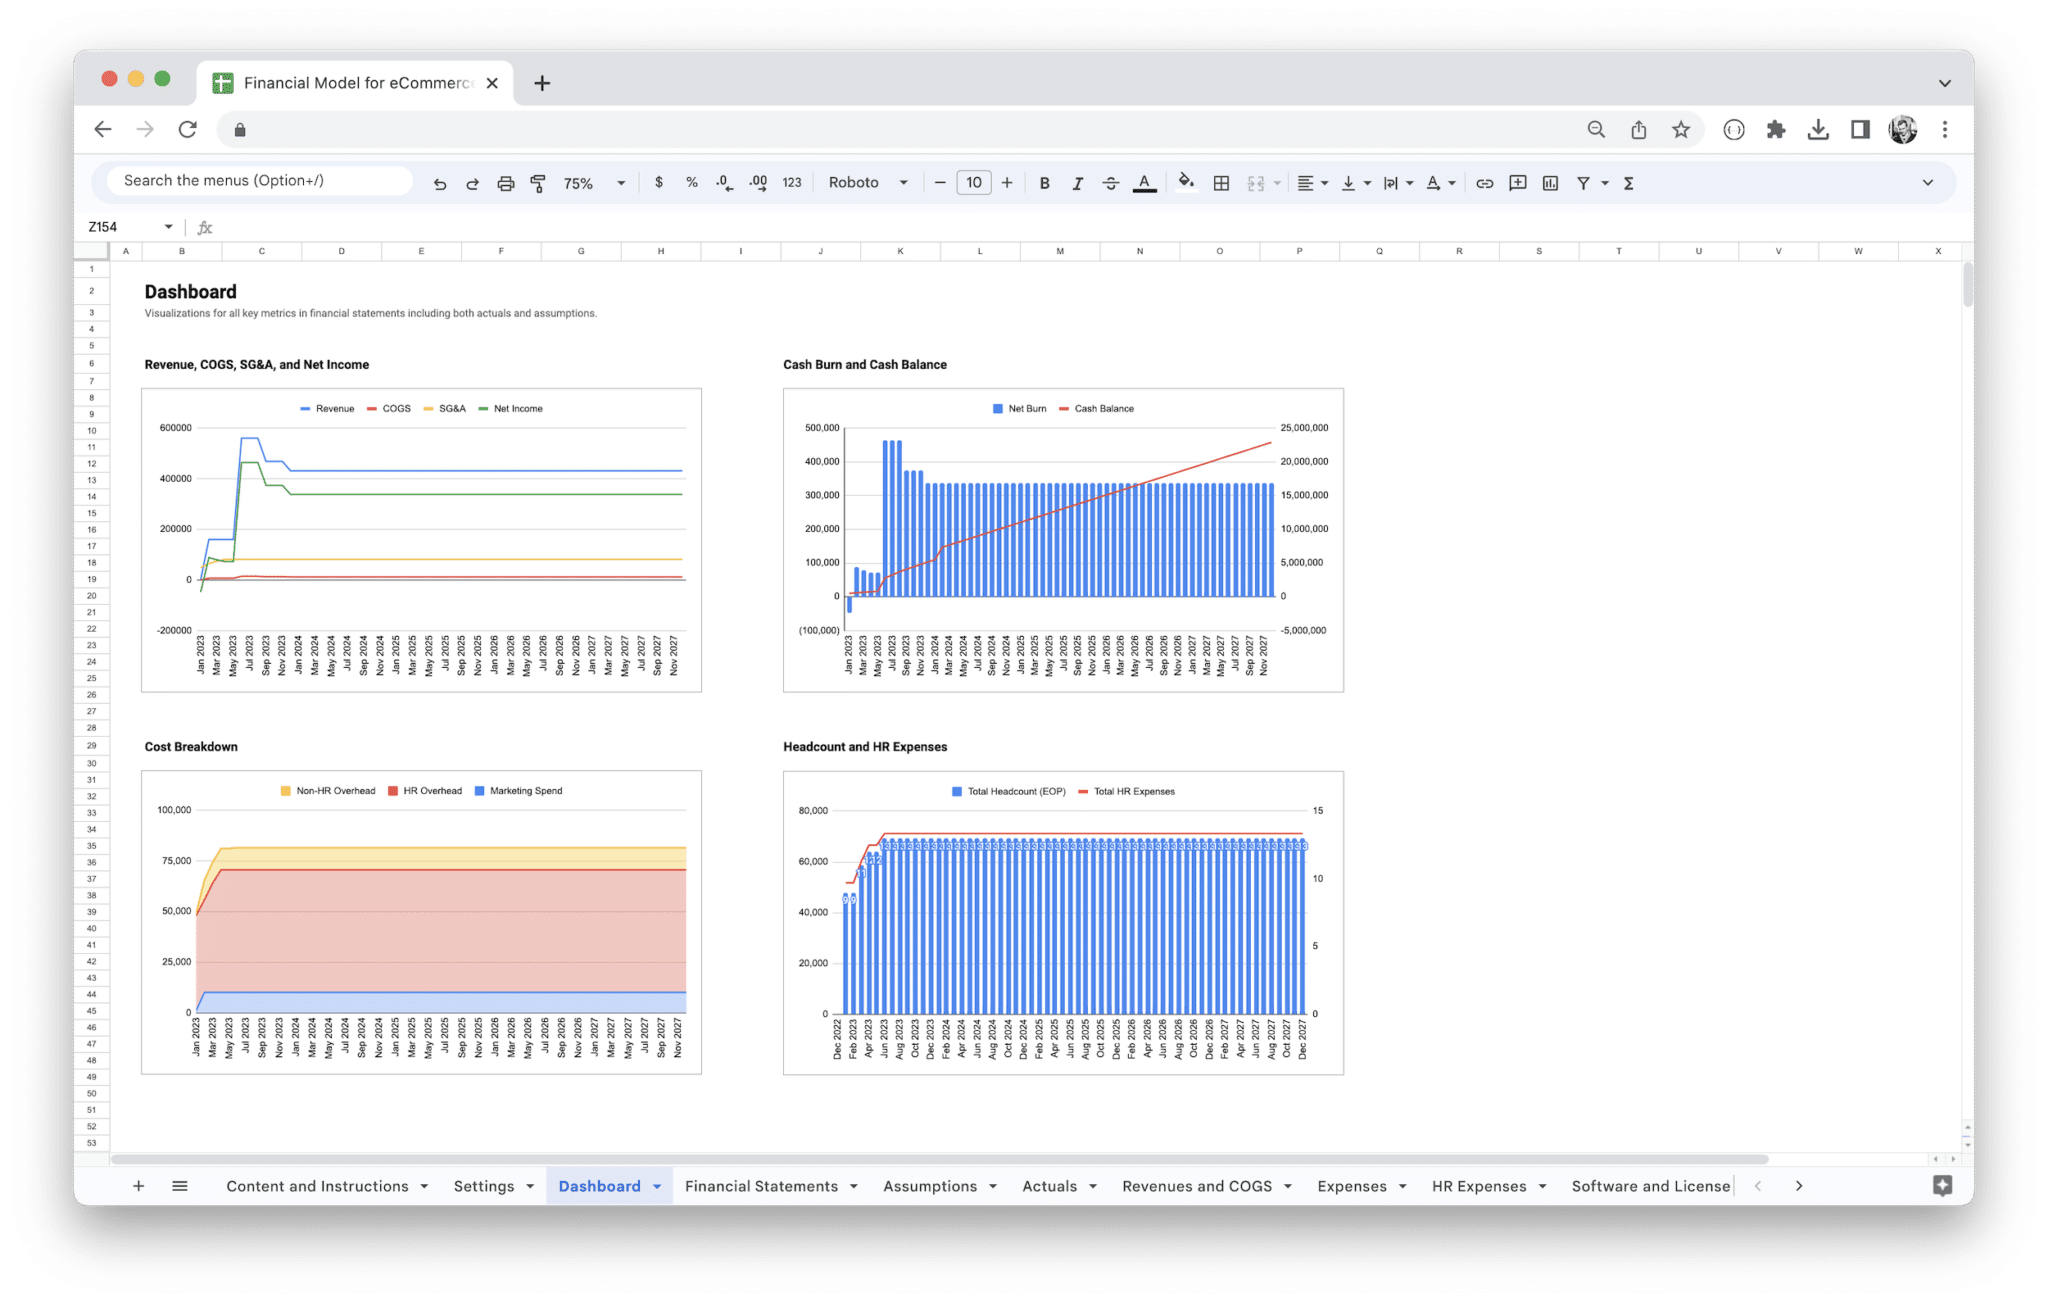Open the Roboto font dropdown

coord(867,182)
